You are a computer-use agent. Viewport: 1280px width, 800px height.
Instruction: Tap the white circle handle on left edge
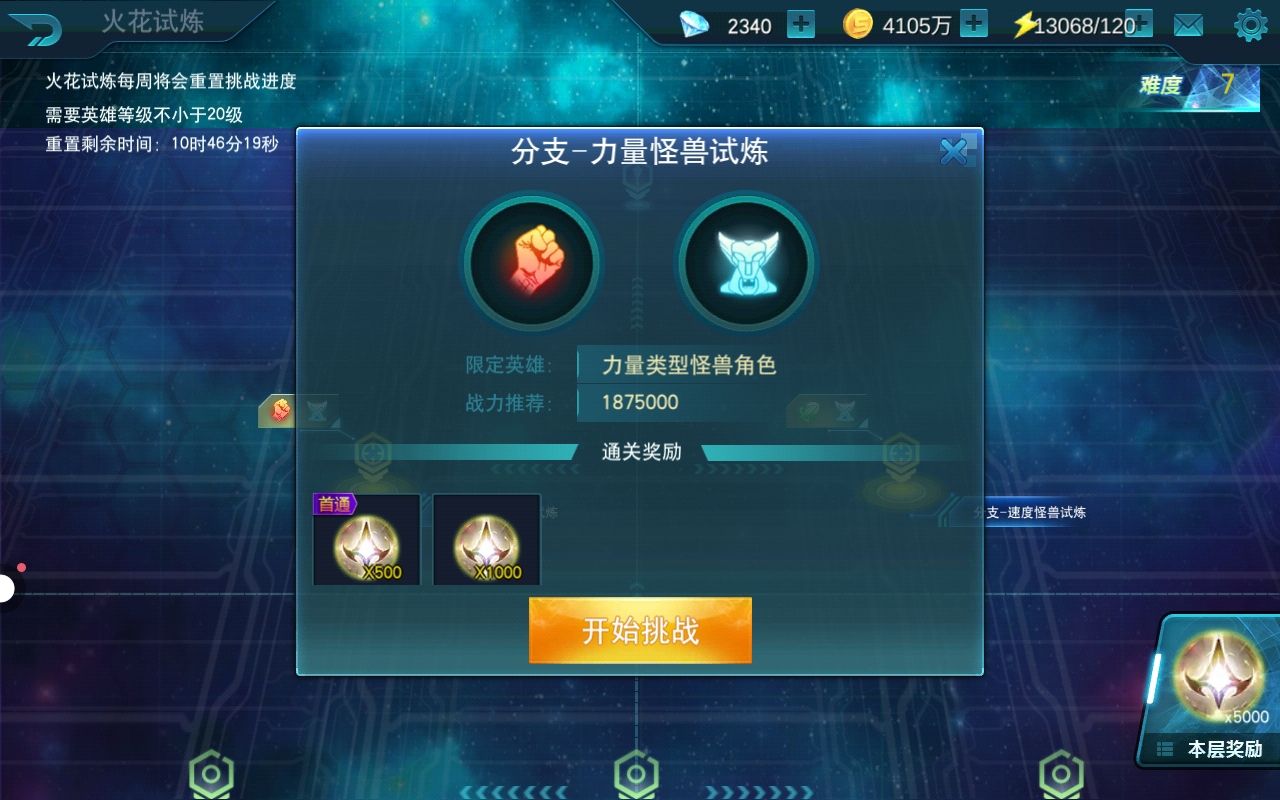(6, 589)
